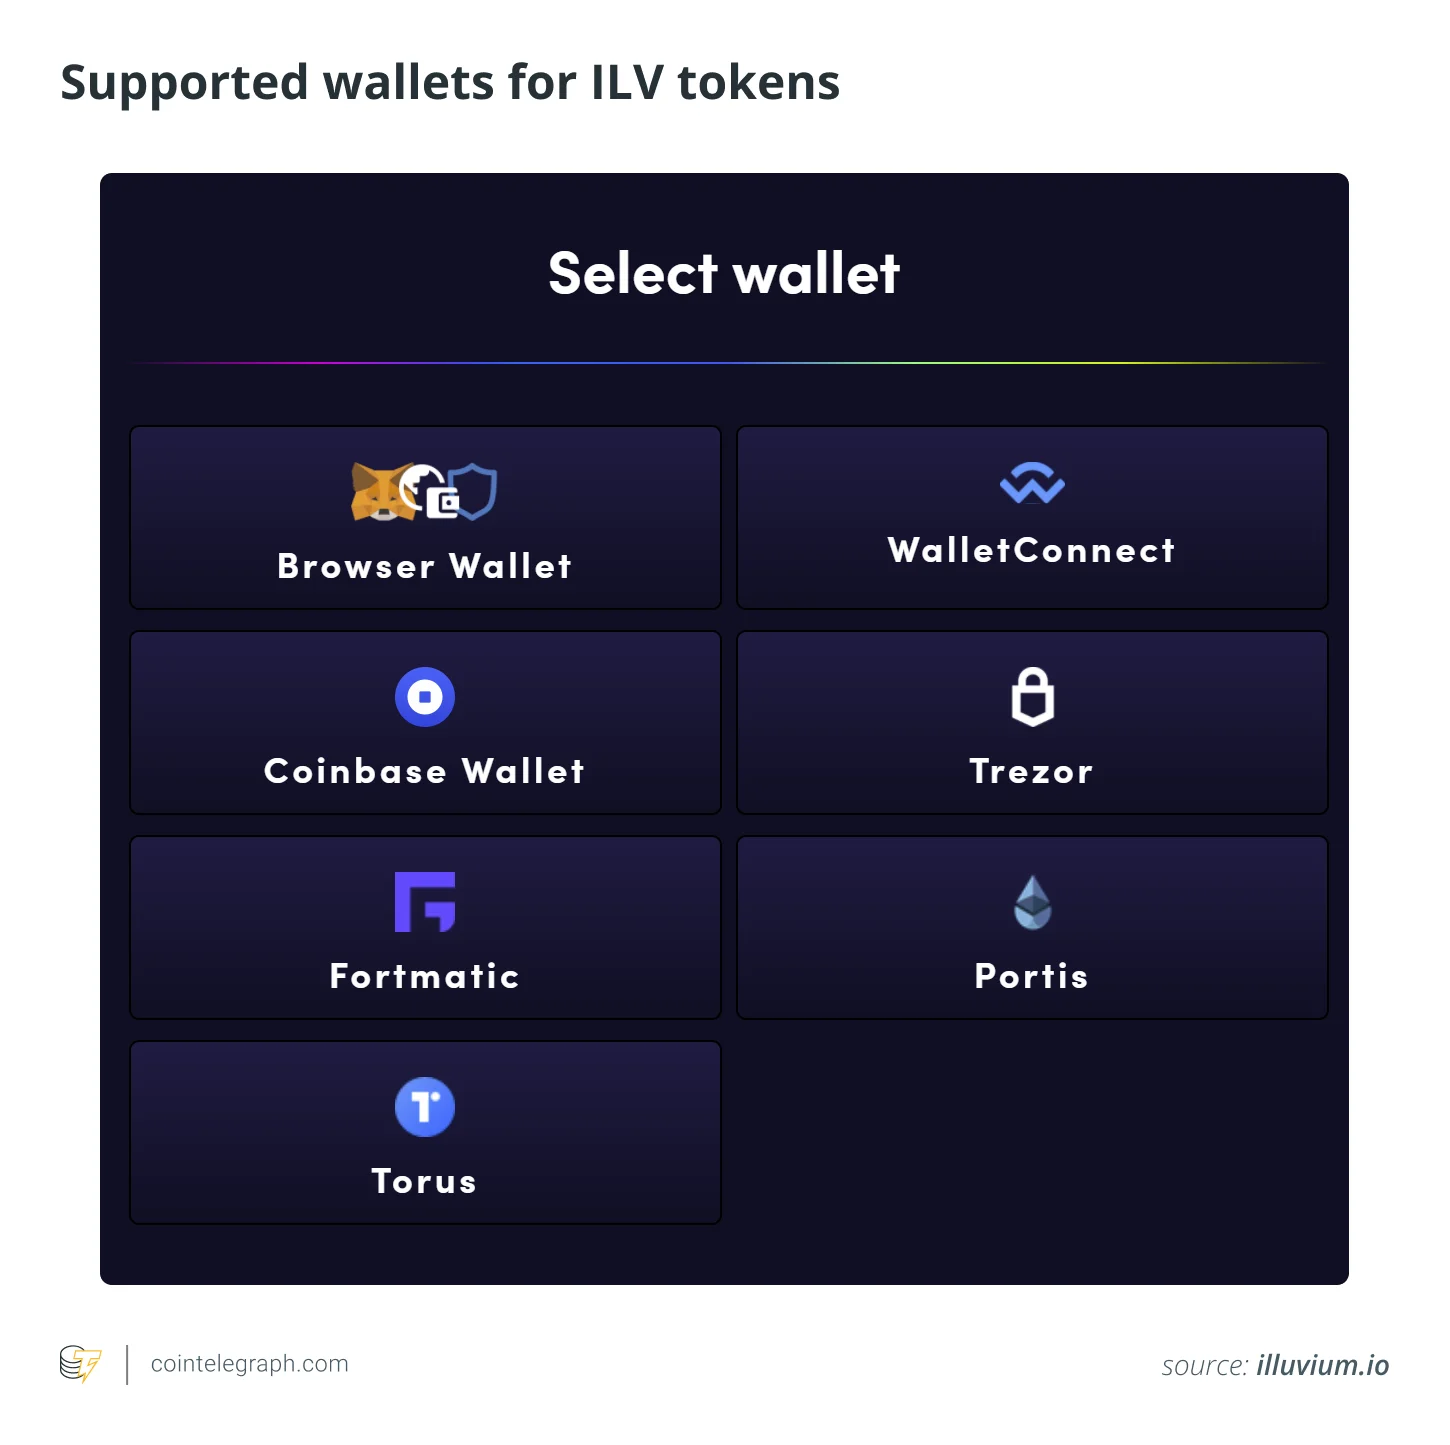1450x1445 pixels.
Task: Click the Cointelegraph logo icon
Action: click(x=80, y=1364)
